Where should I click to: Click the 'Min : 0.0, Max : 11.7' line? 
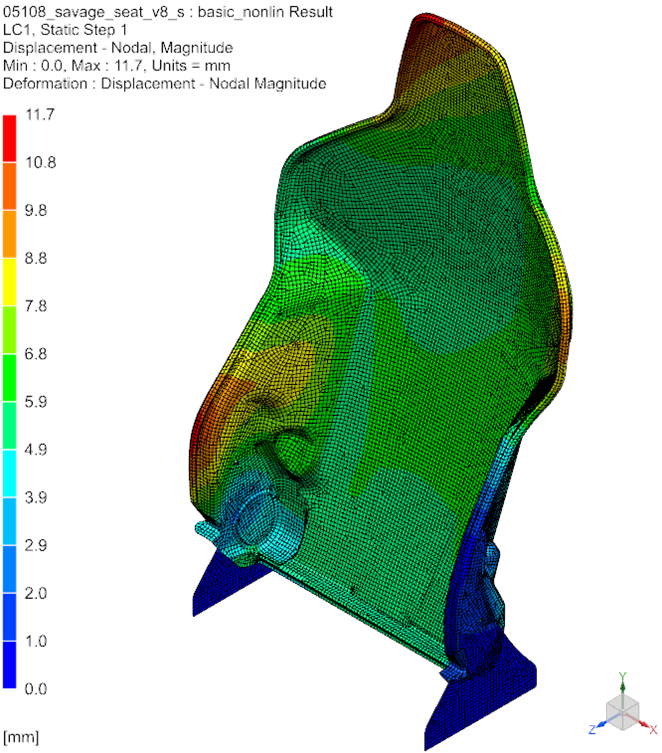click(116, 65)
